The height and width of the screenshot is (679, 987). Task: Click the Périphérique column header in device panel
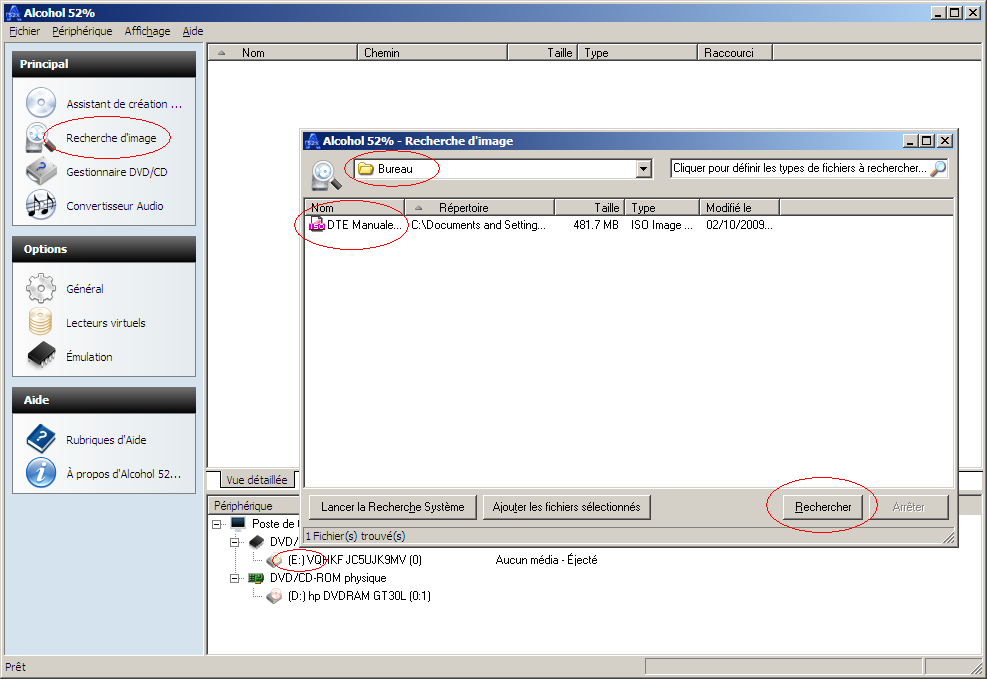(254, 505)
